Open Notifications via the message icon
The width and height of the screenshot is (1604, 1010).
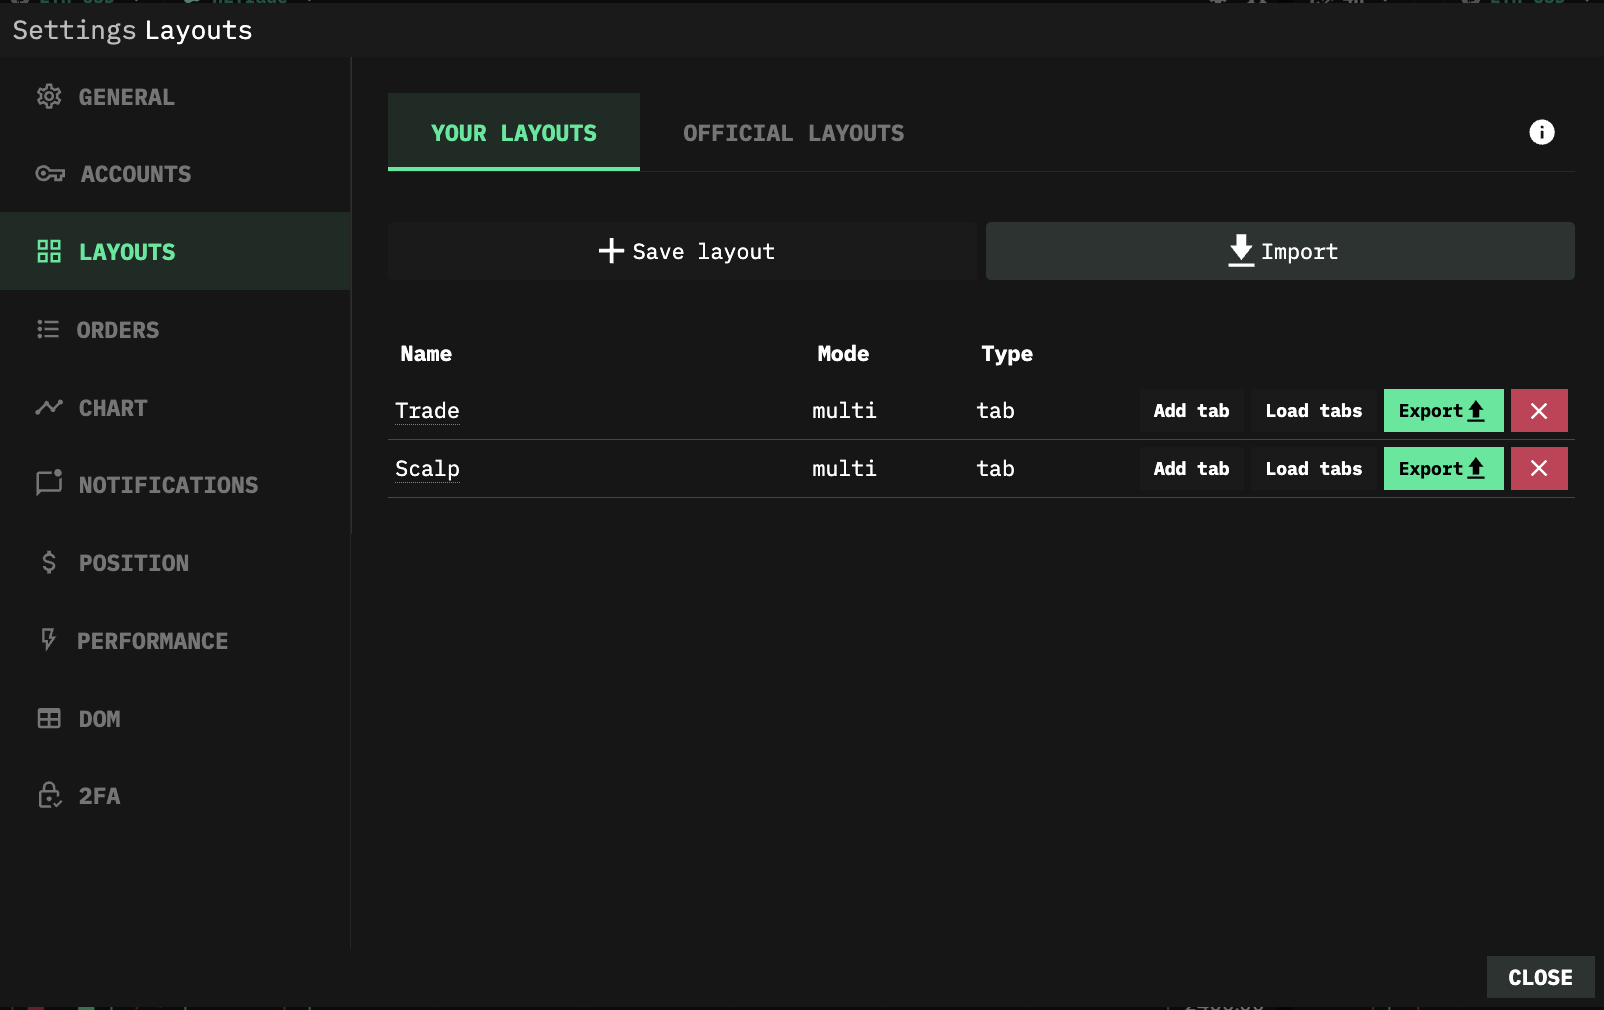tap(49, 484)
